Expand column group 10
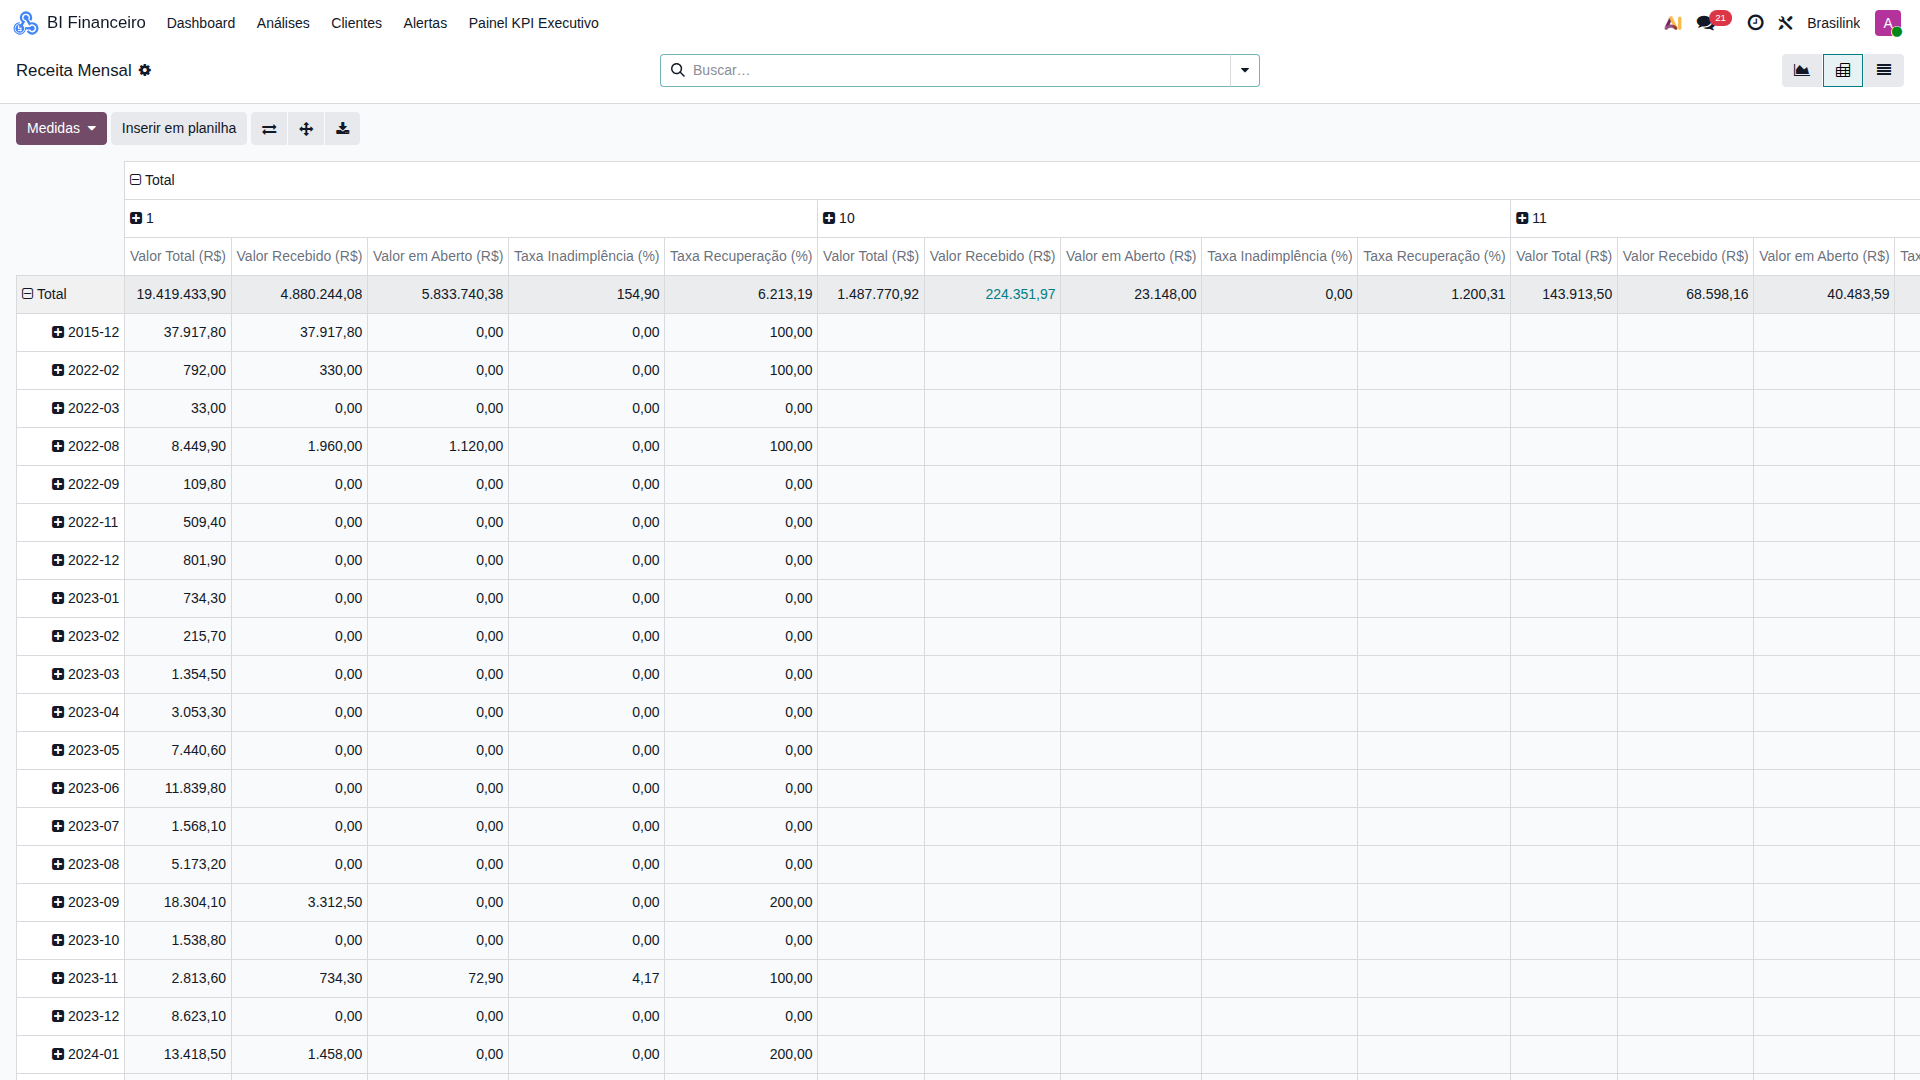Screen dimensions: 1920x1080 (839, 218)
